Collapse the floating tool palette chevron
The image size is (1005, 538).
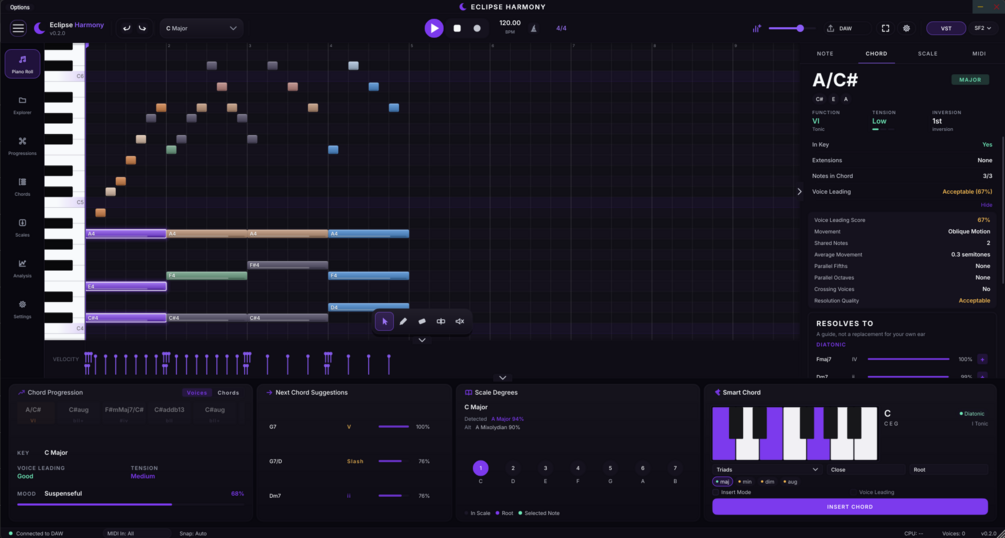point(422,340)
